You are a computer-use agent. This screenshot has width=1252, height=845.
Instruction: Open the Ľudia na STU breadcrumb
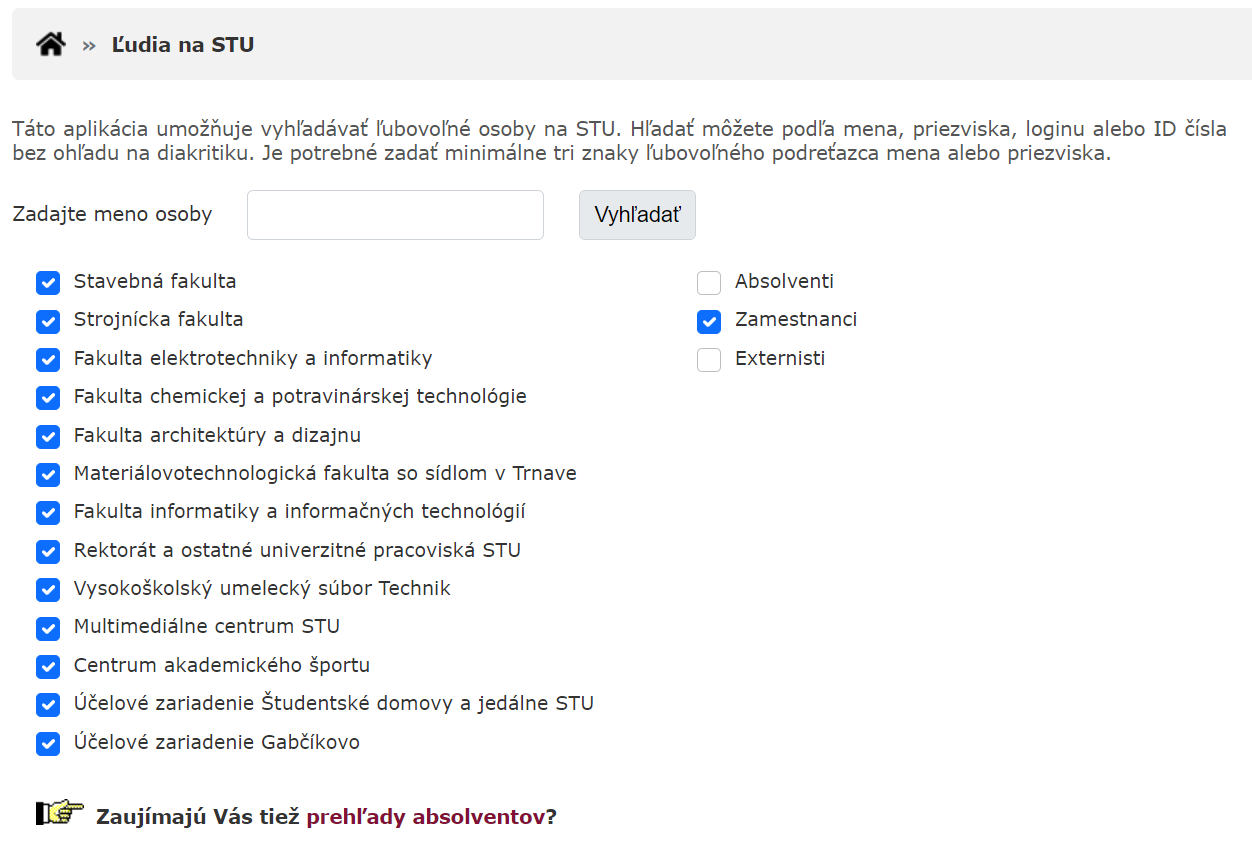tap(182, 45)
